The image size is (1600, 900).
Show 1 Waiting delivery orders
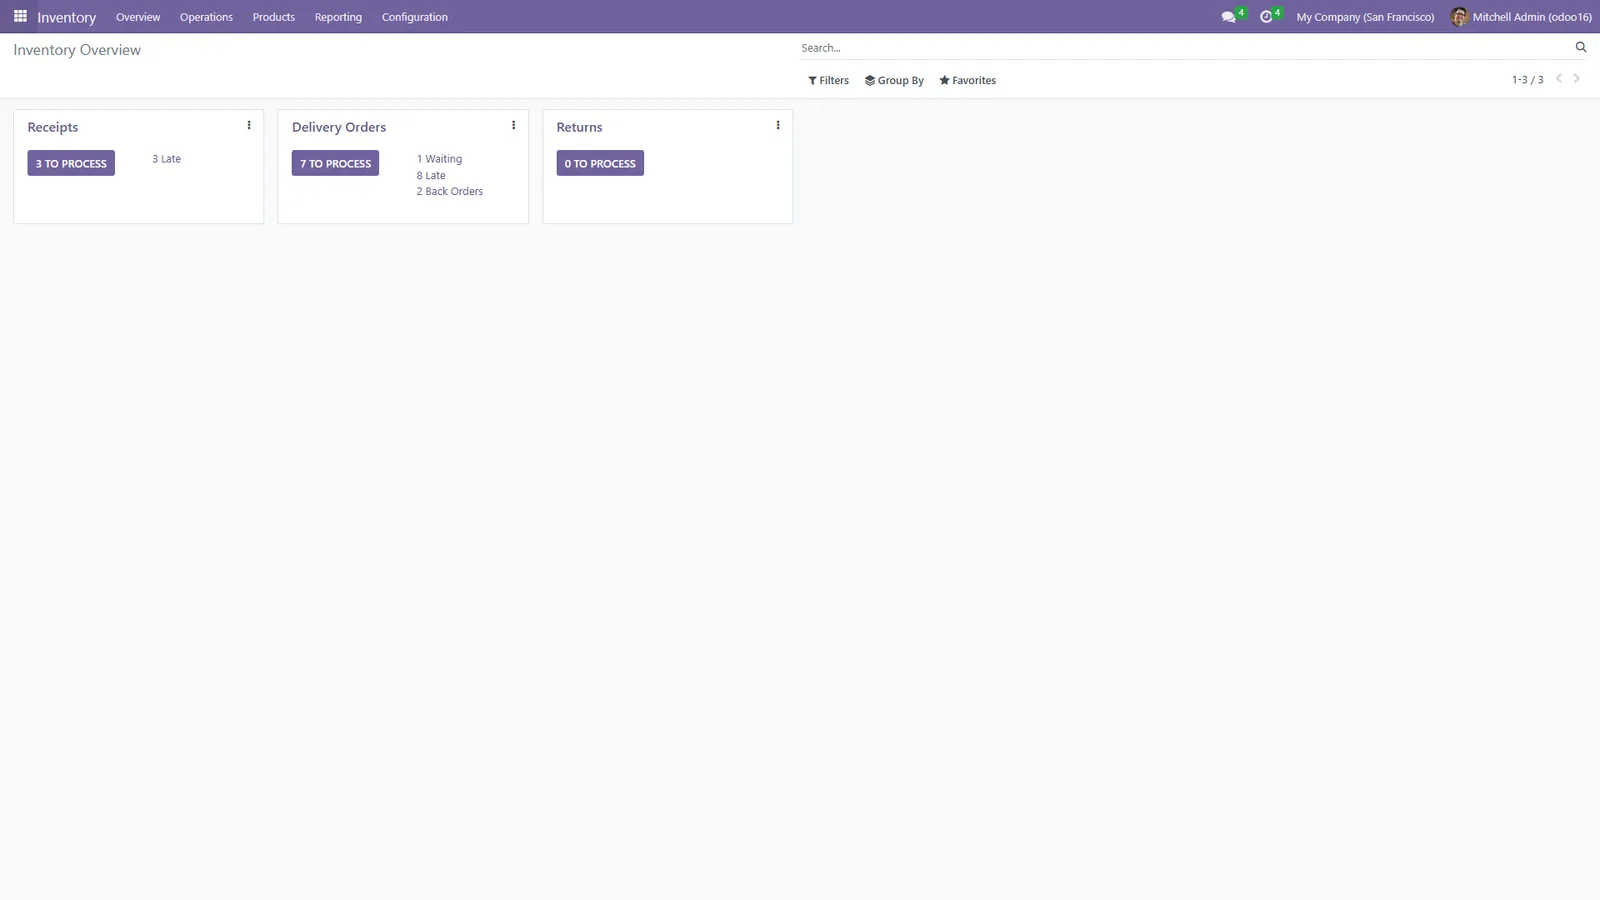coord(439,159)
